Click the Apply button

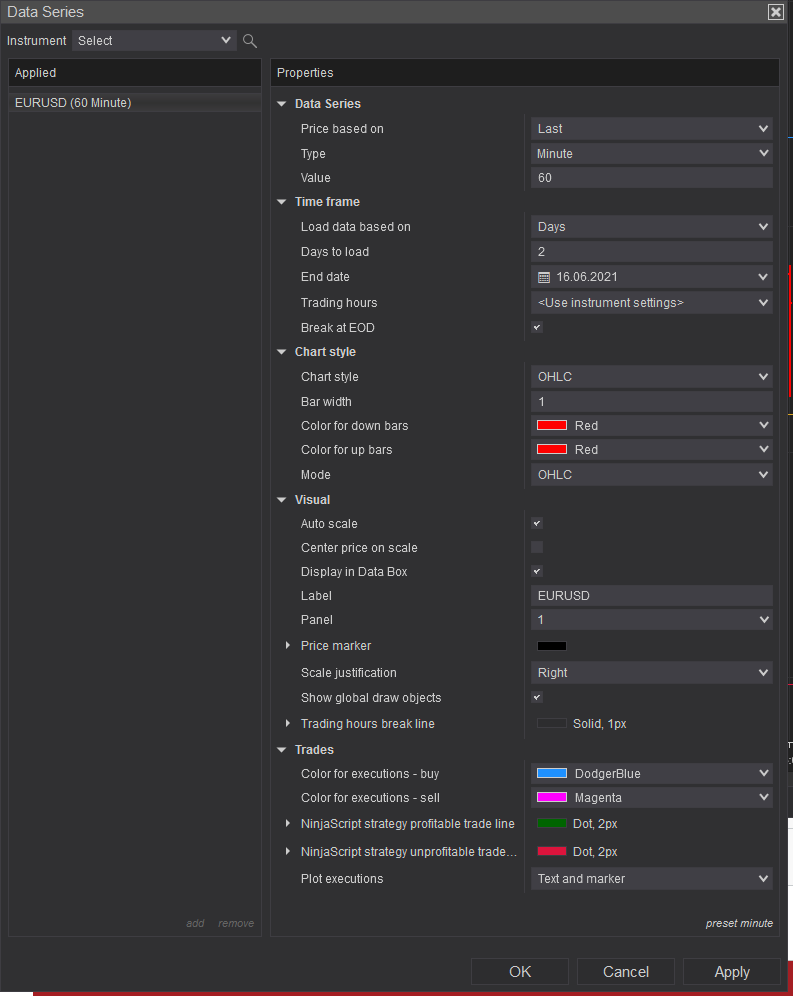[x=732, y=972]
